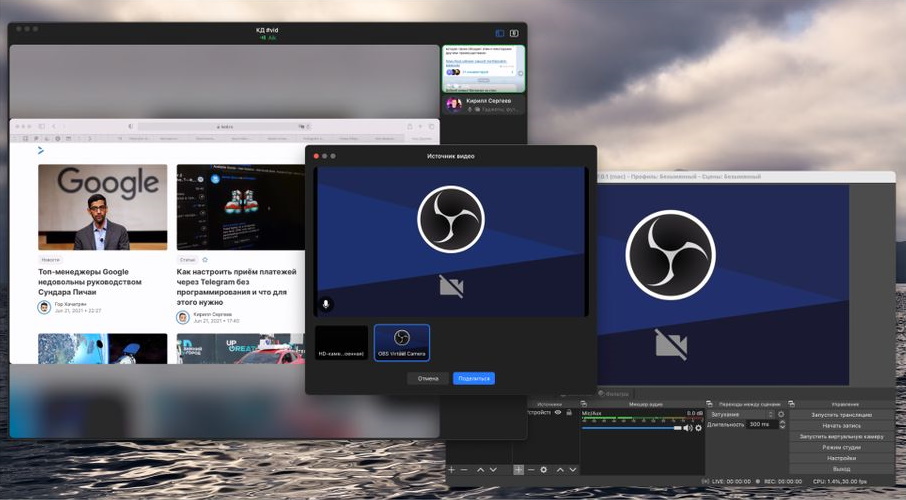Click the LIVE: 00:00:00 status text
This screenshot has width=906, height=500.
click(732, 482)
